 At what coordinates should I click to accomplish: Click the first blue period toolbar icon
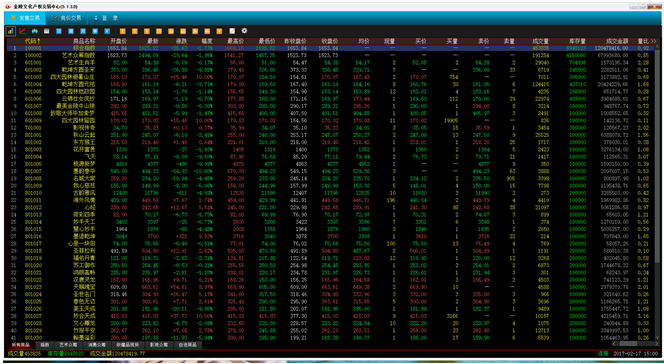pos(59,31)
